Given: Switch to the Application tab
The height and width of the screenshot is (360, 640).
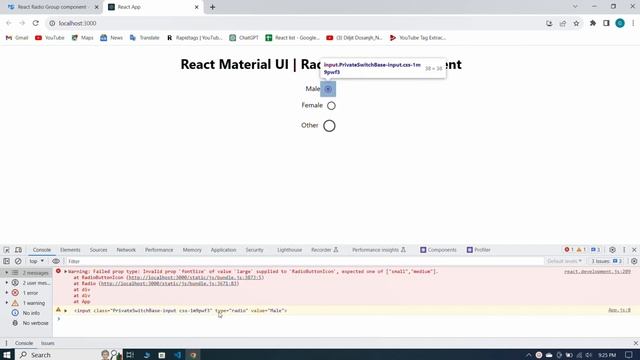Looking at the screenshot, I should pos(223,250).
